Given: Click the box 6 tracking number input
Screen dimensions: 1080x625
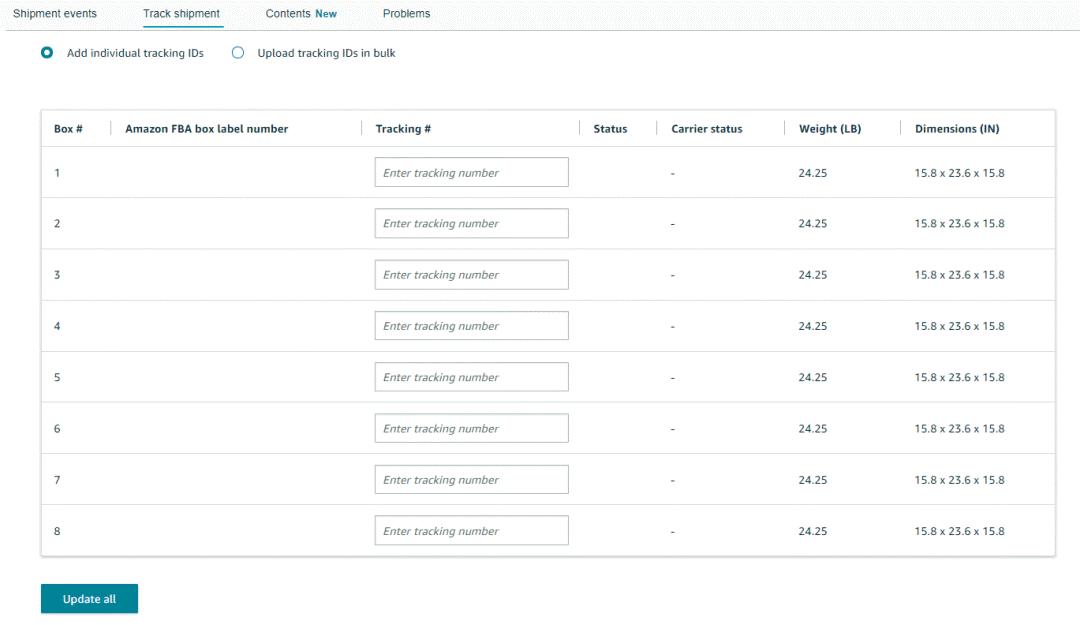Looking at the screenshot, I should pyautogui.click(x=471, y=429).
